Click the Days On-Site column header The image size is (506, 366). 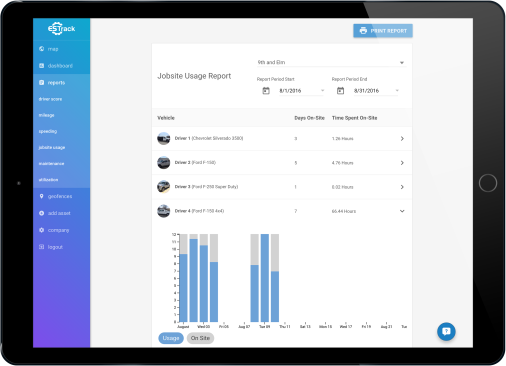click(x=309, y=118)
